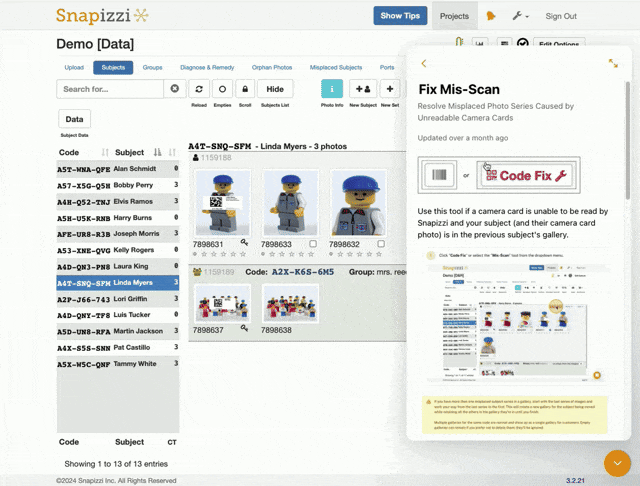Image resolution: width=640 pixels, height=486 pixels.
Task: Click the list icon button beside Edit Options
Action: (504, 43)
